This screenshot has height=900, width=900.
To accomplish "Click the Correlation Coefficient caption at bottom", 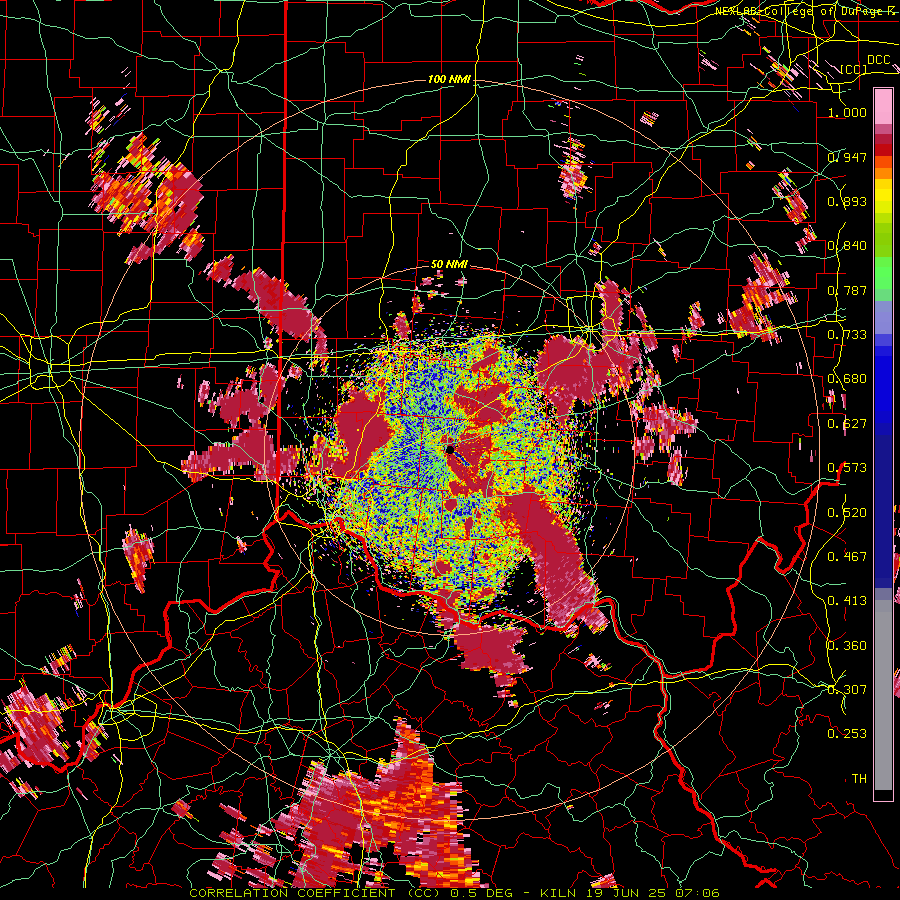I will [x=454, y=893].
